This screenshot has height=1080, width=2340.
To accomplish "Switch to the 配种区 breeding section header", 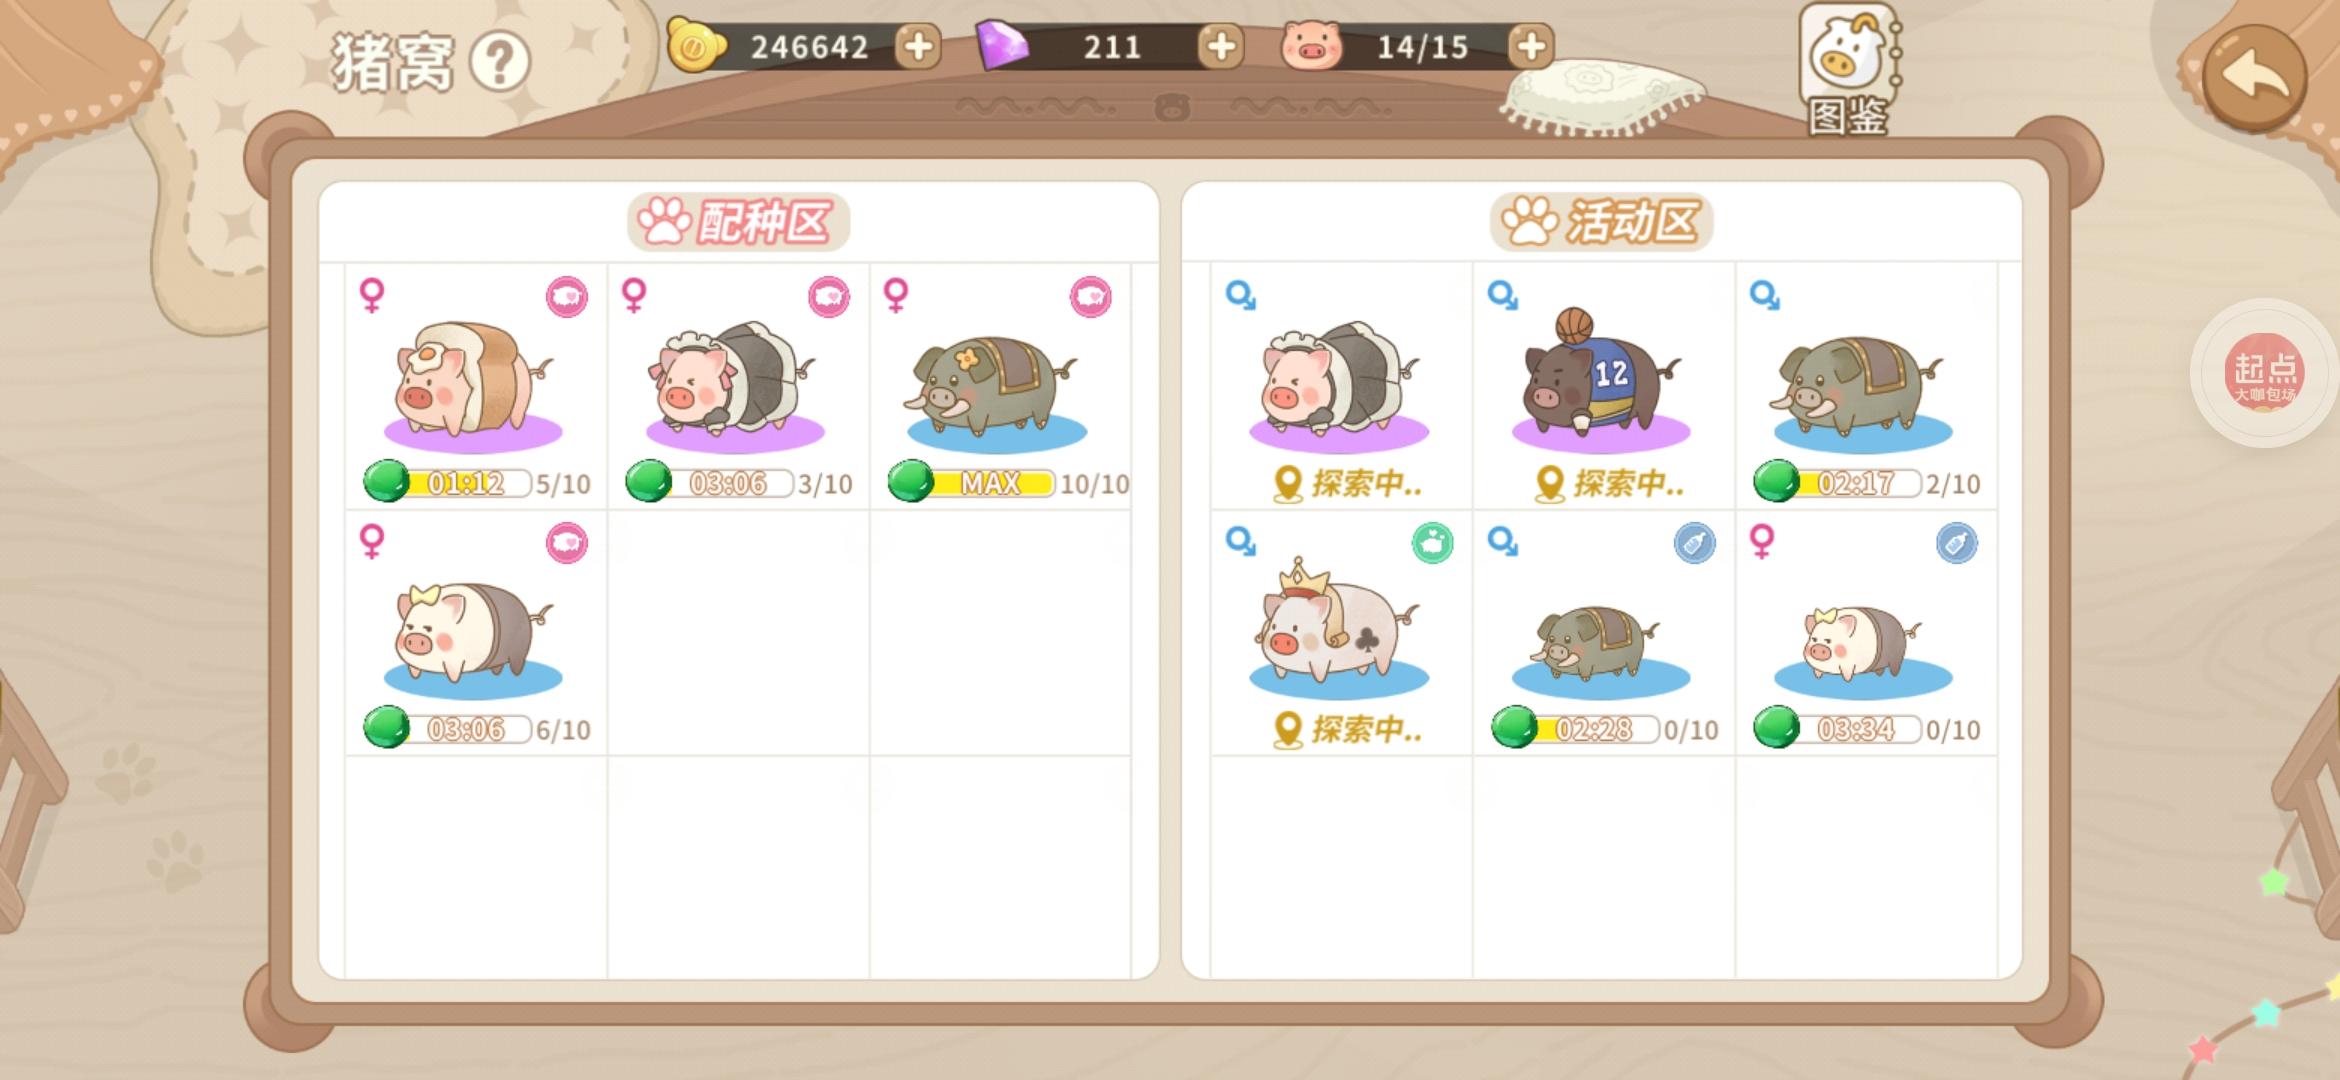I will [x=739, y=222].
